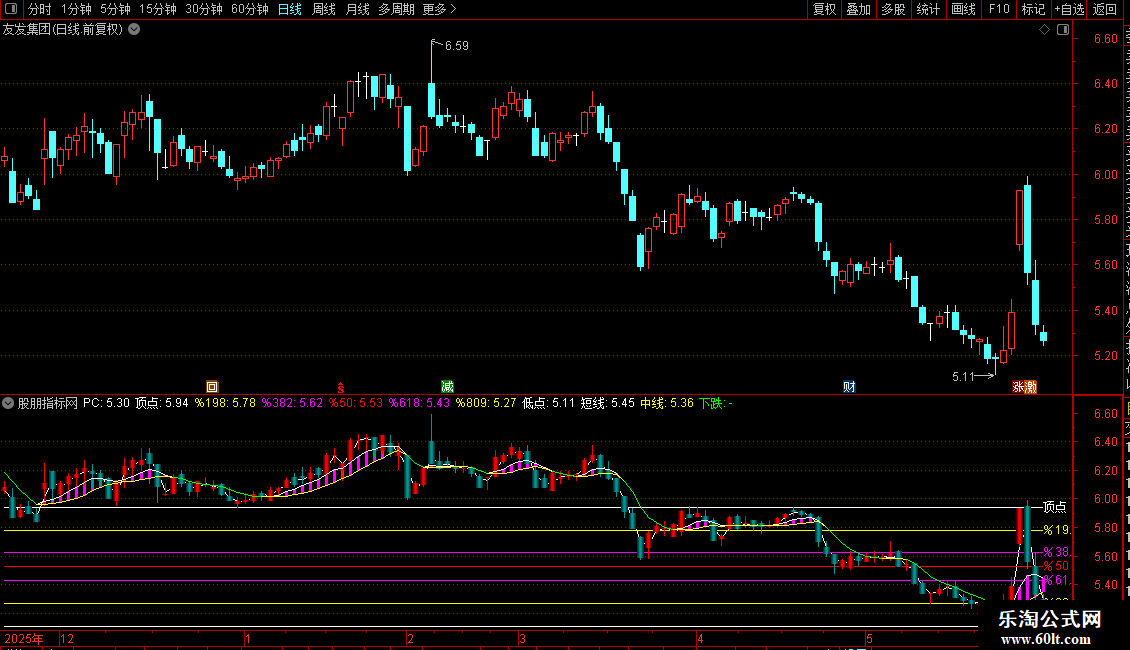Open the 多股 multi-stock view
This screenshot has width=1130, height=650.
pos(894,9)
